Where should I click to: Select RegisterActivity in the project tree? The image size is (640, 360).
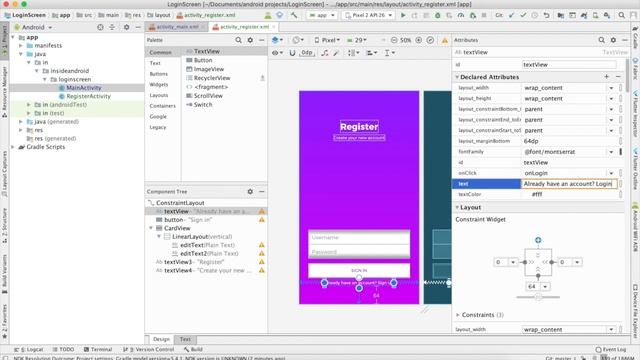[x=88, y=96]
